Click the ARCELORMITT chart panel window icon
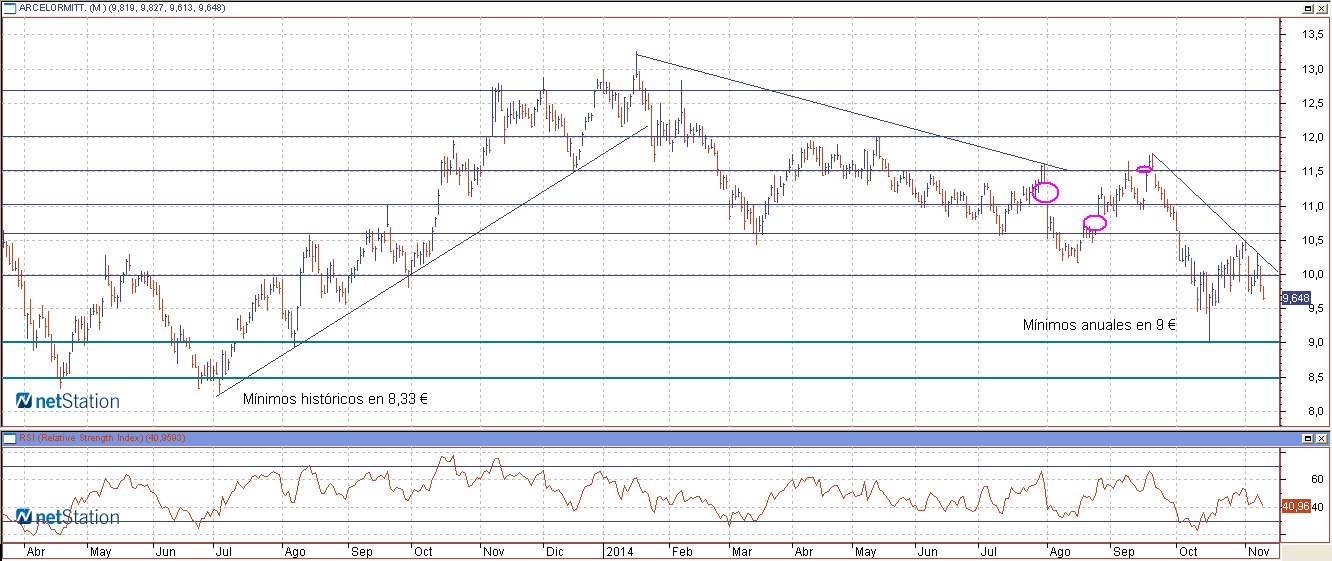The height and width of the screenshot is (561, 1332). point(9,7)
